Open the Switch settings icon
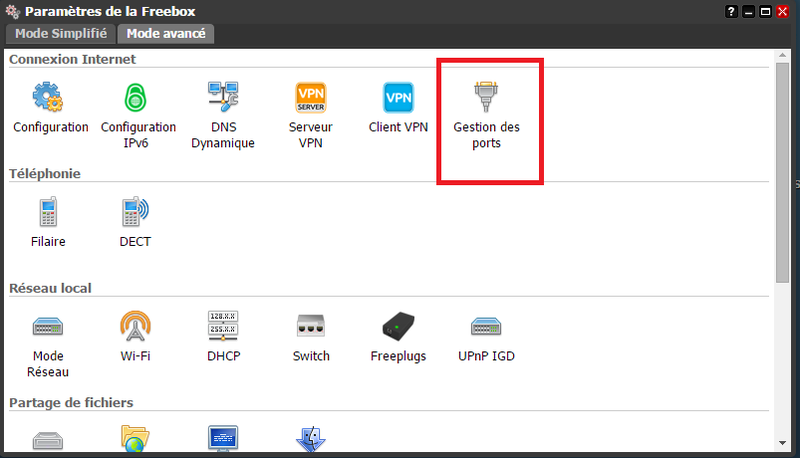Viewport: 800px width, 458px height. (x=311, y=326)
